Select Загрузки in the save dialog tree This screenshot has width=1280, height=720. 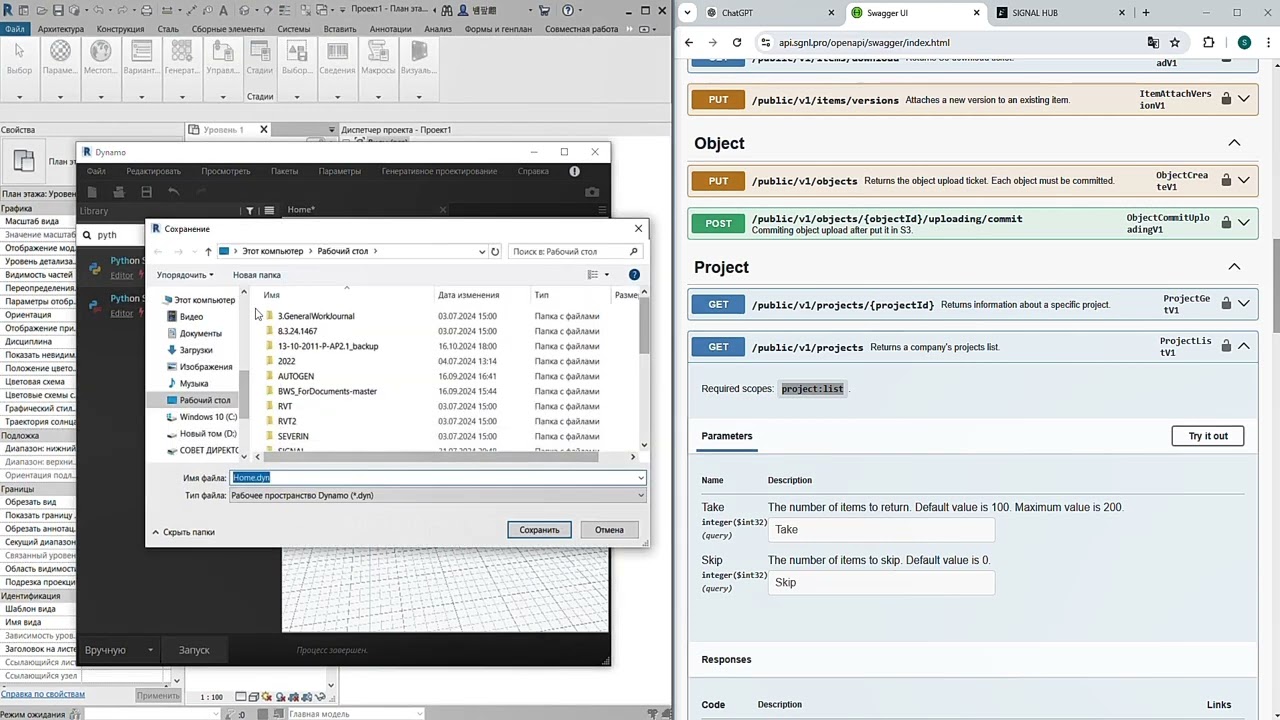pos(196,350)
